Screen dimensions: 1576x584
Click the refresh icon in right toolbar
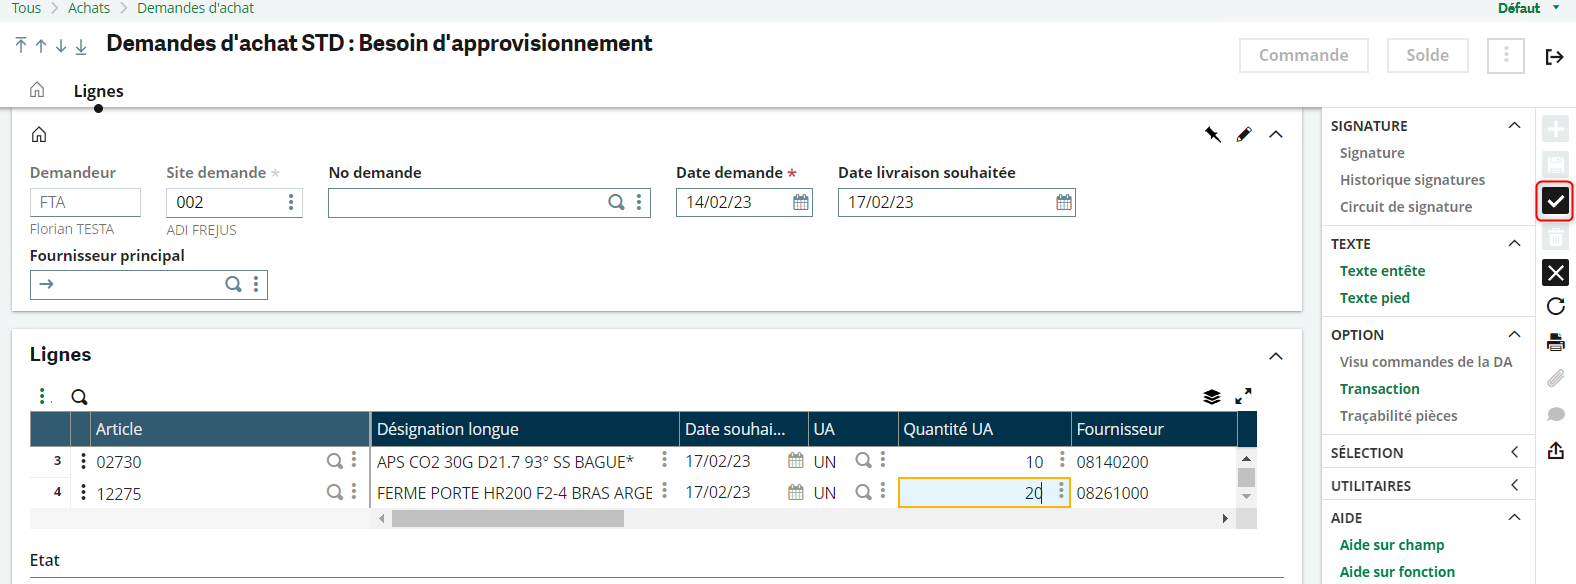pyautogui.click(x=1555, y=306)
